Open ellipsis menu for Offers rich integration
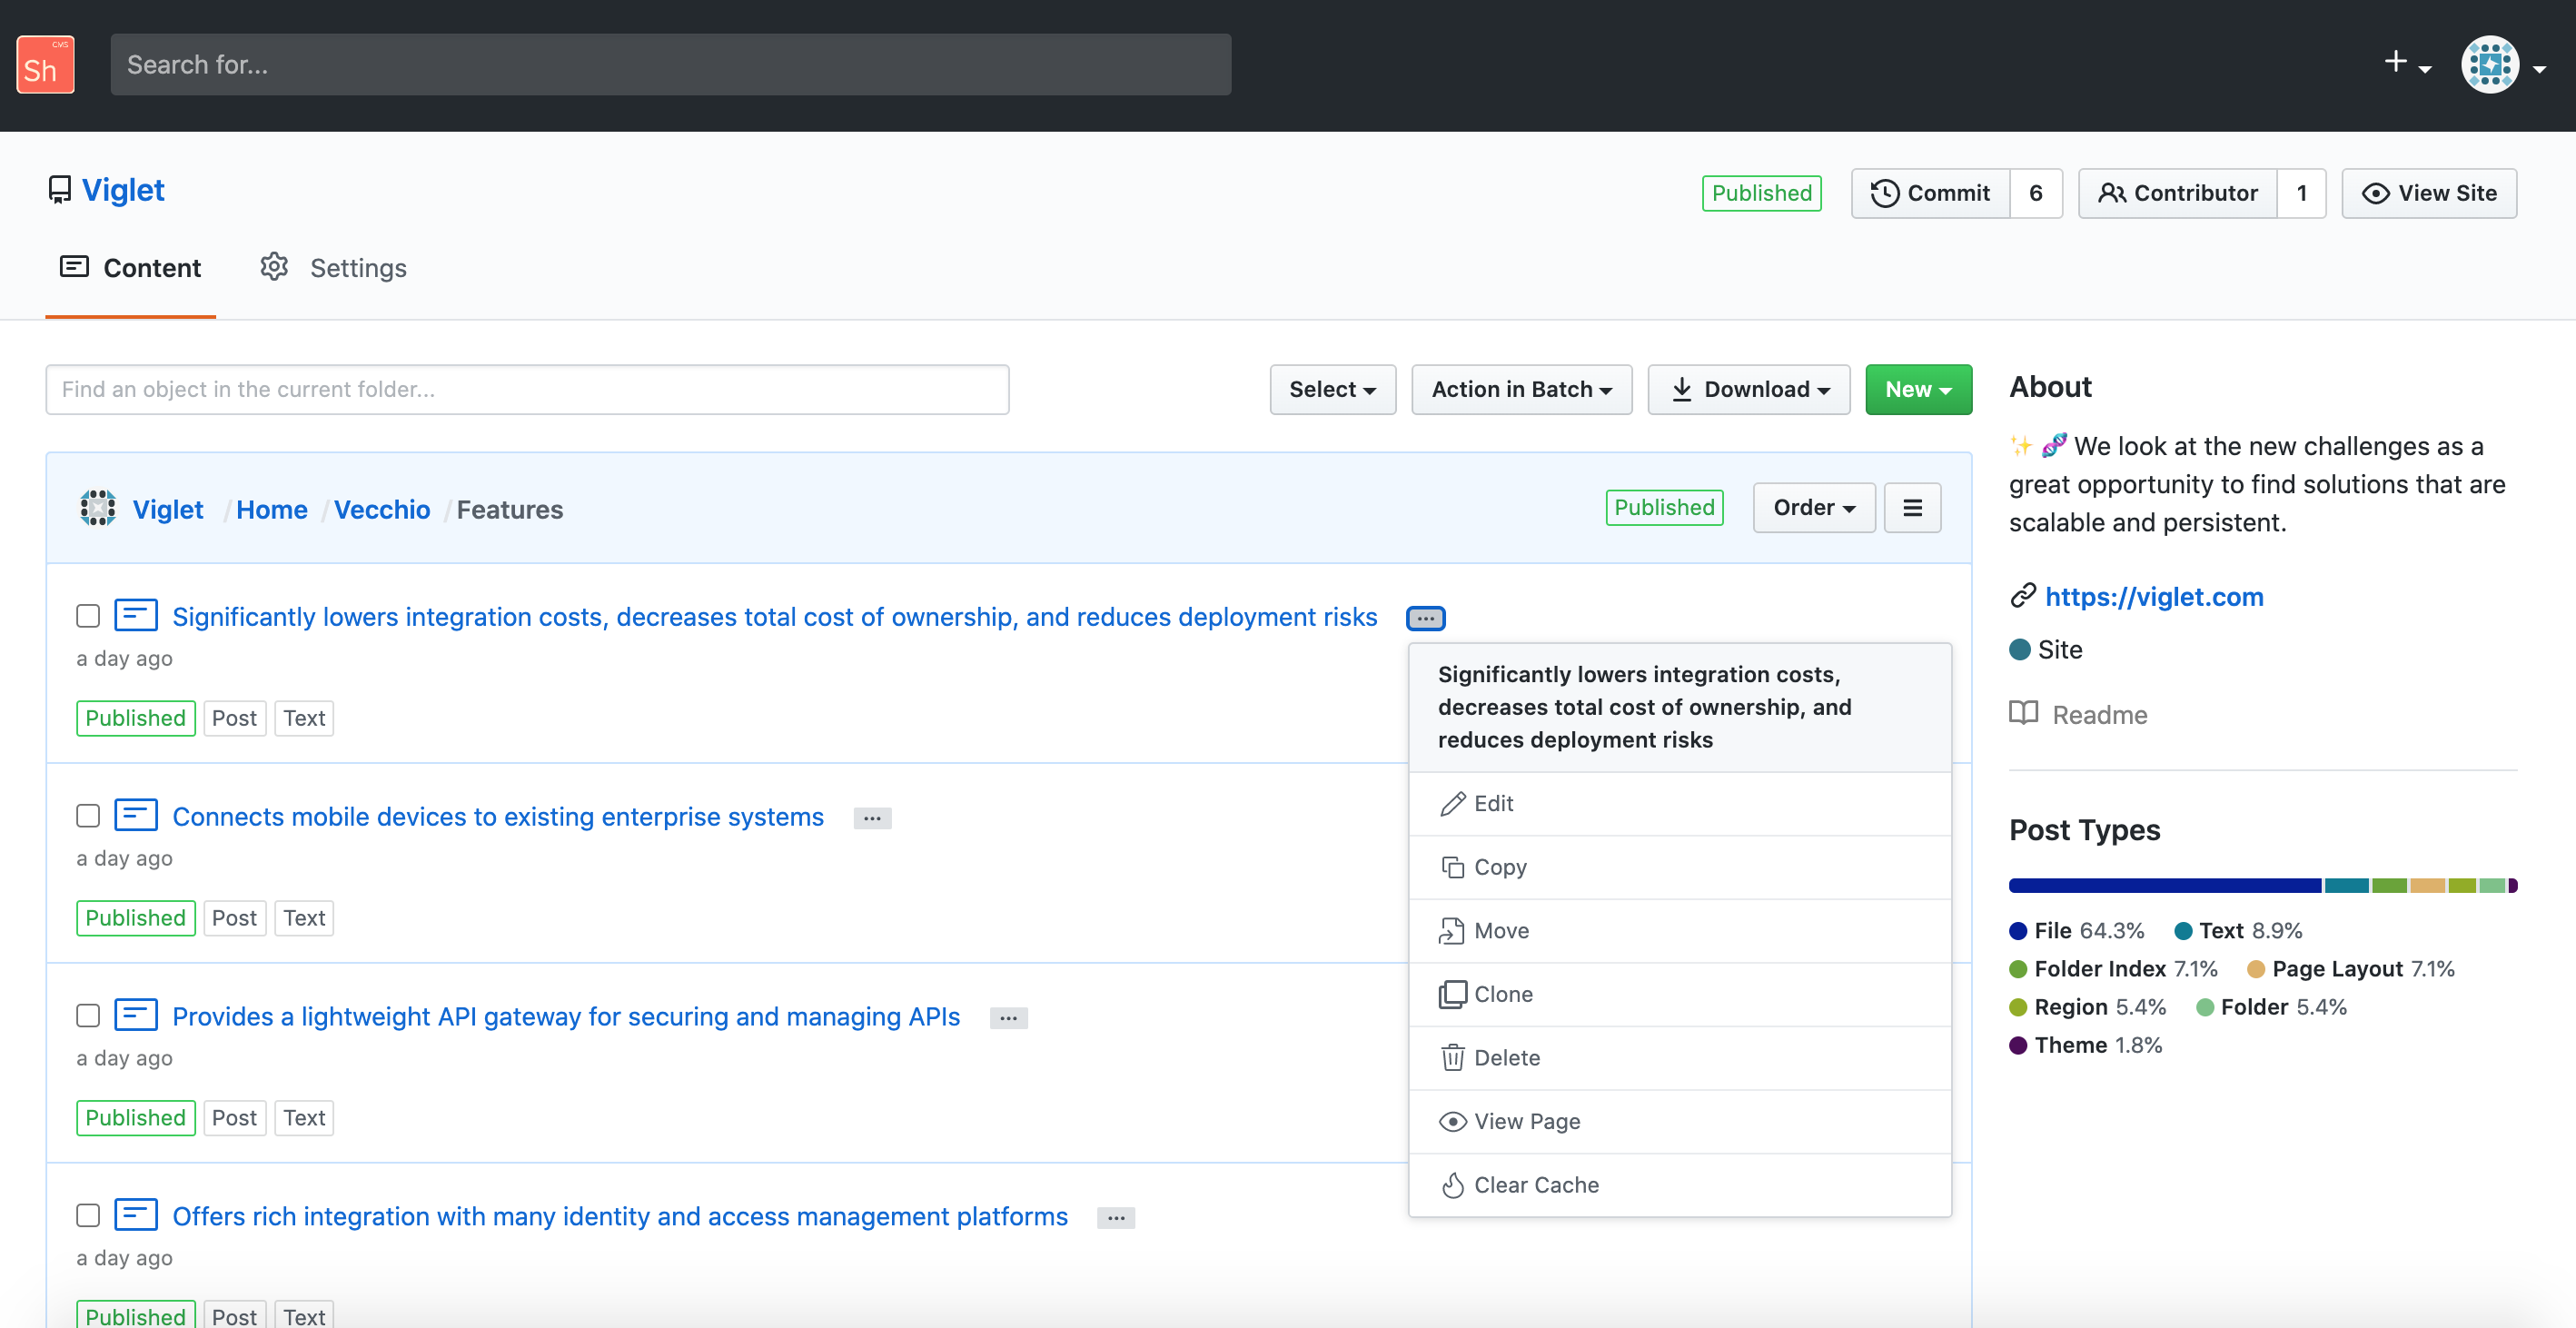 1116,1218
